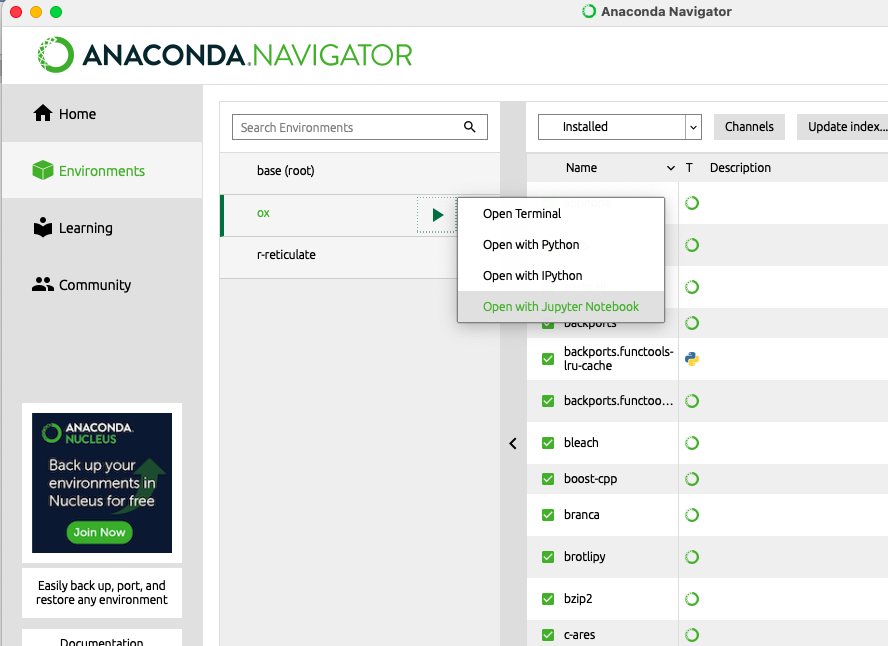
Task: Toggle the backports.functoo… package checkbox
Action: coord(548,401)
